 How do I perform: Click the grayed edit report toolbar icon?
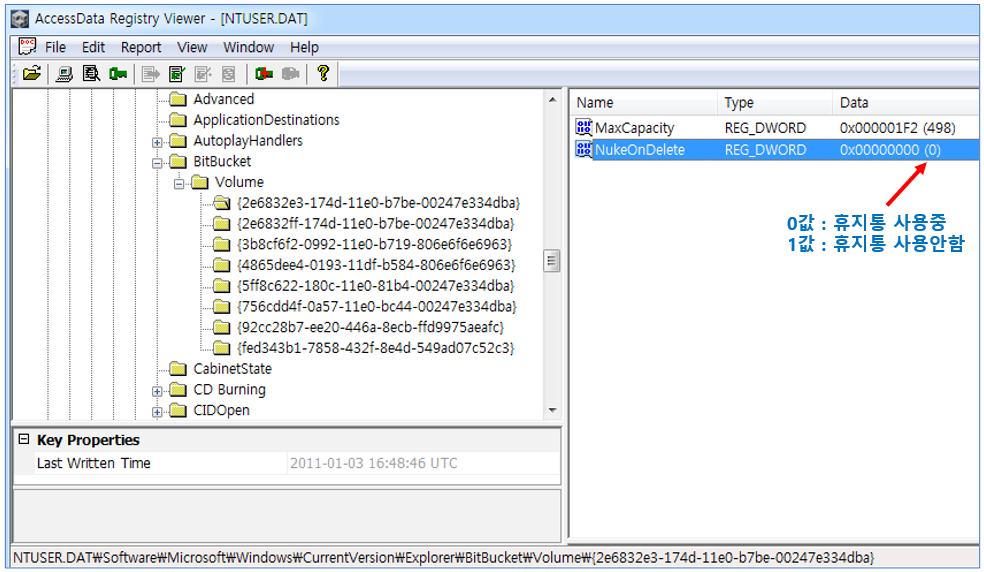point(203,74)
